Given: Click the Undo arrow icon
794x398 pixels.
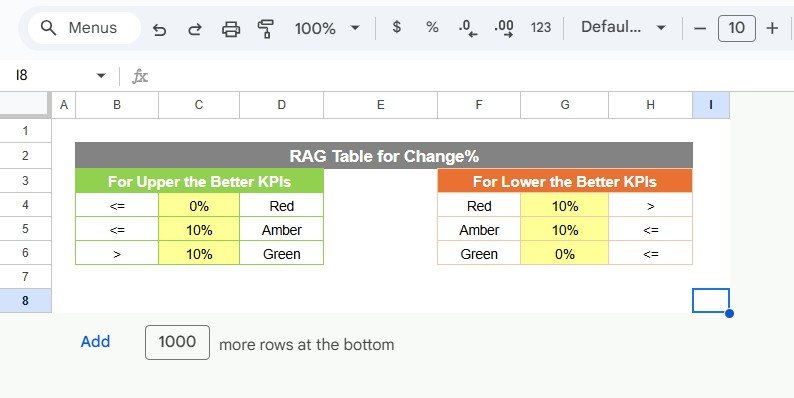Looking at the screenshot, I should pos(160,29).
